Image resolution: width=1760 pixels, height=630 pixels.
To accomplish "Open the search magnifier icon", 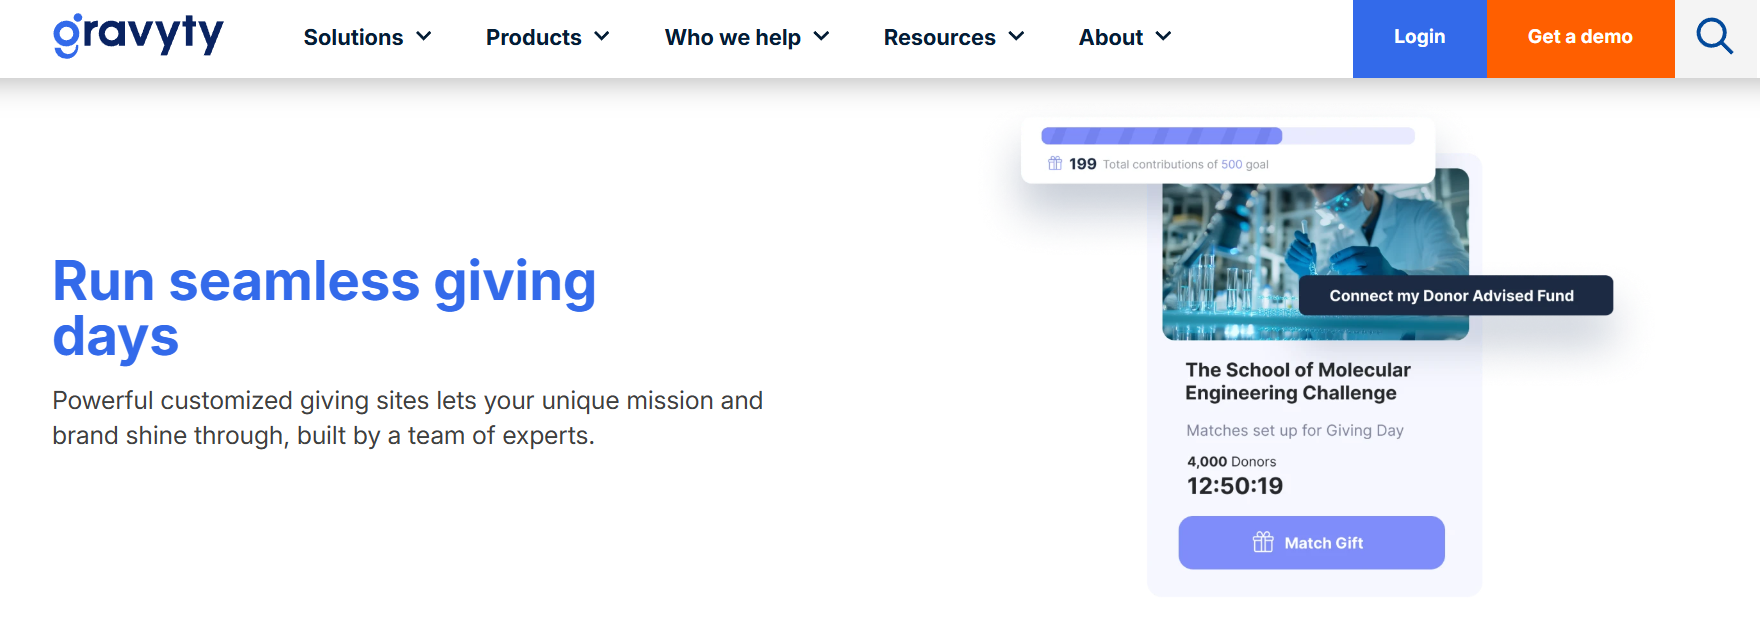I will pos(1714,37).
